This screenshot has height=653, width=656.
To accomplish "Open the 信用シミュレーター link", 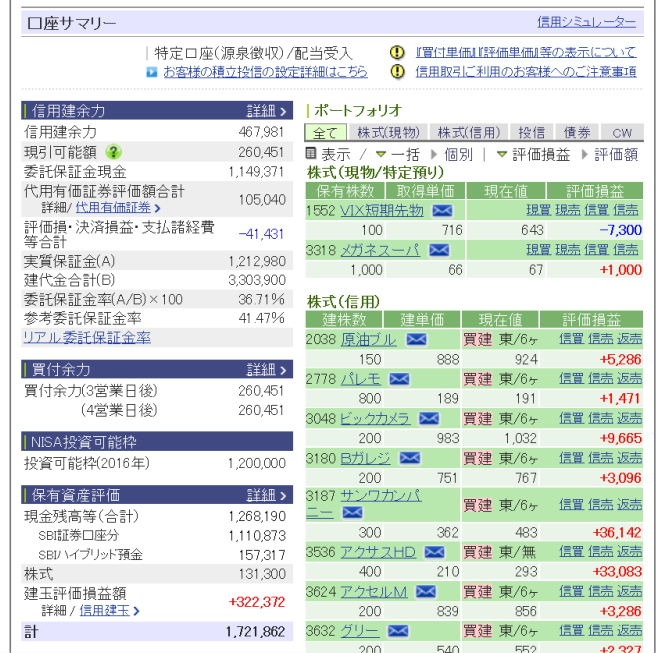I will click(x=586, y=22).
